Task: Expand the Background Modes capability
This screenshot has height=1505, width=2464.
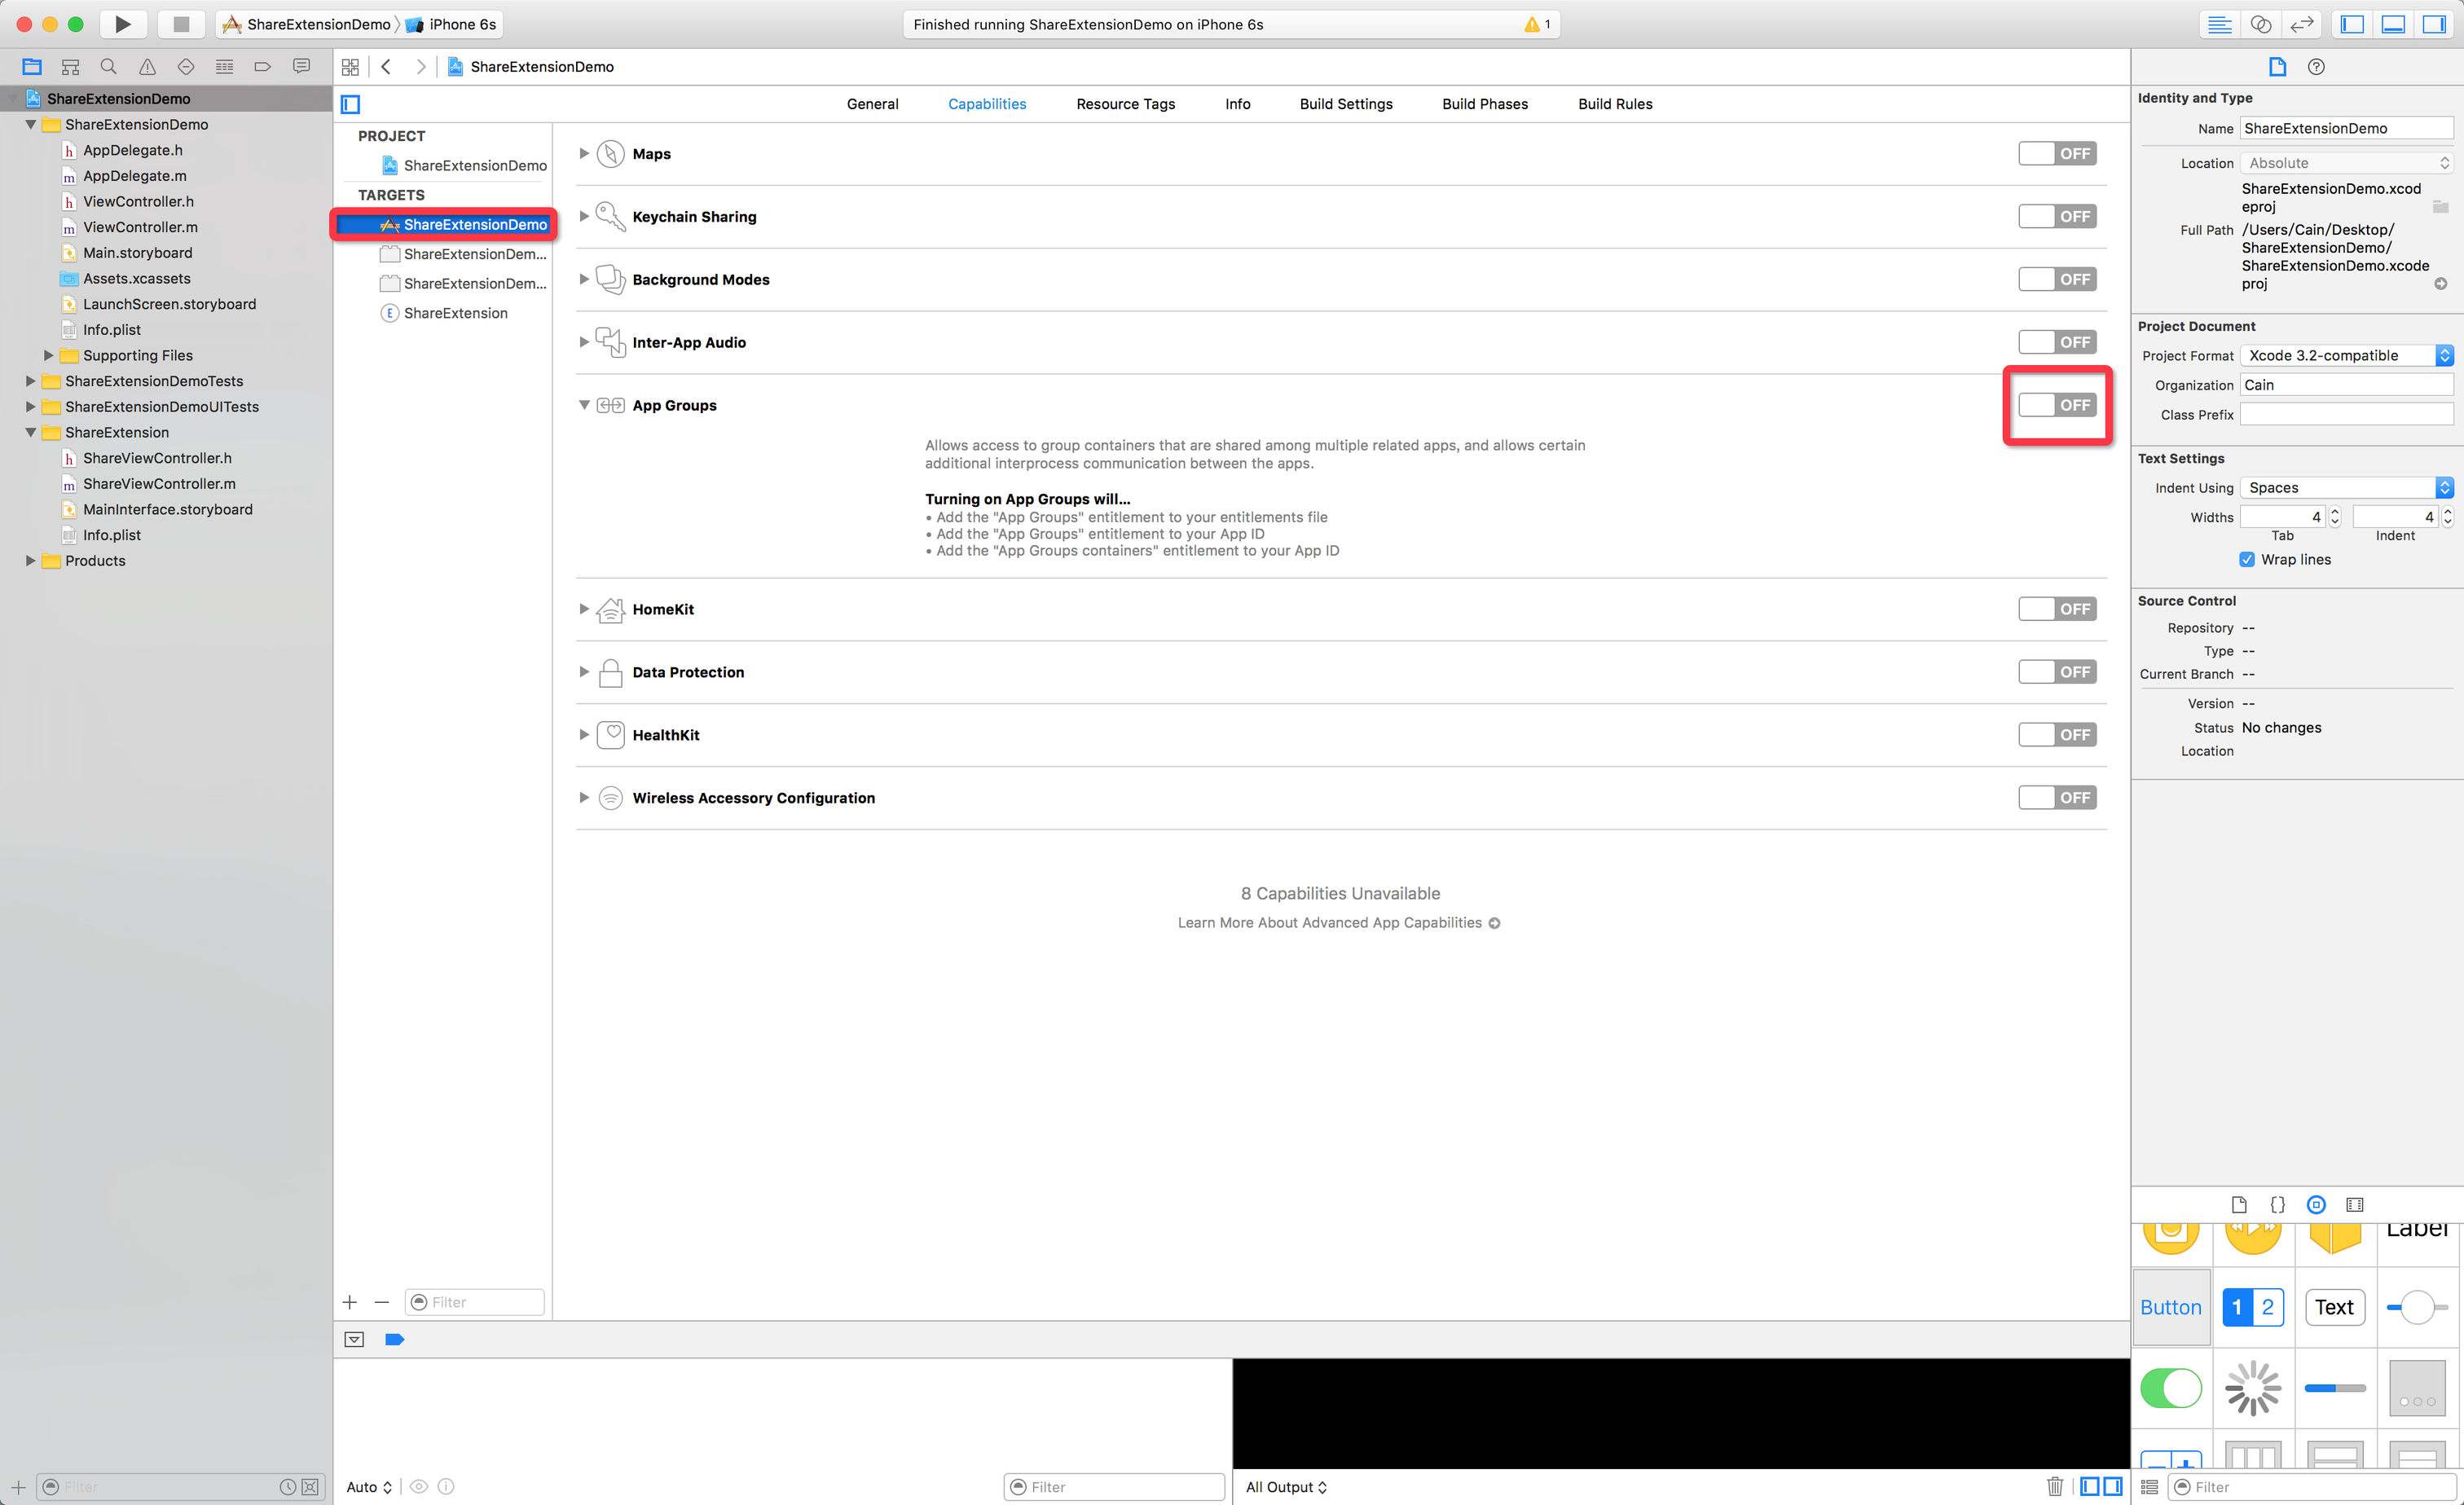Action: coord(584,280)
